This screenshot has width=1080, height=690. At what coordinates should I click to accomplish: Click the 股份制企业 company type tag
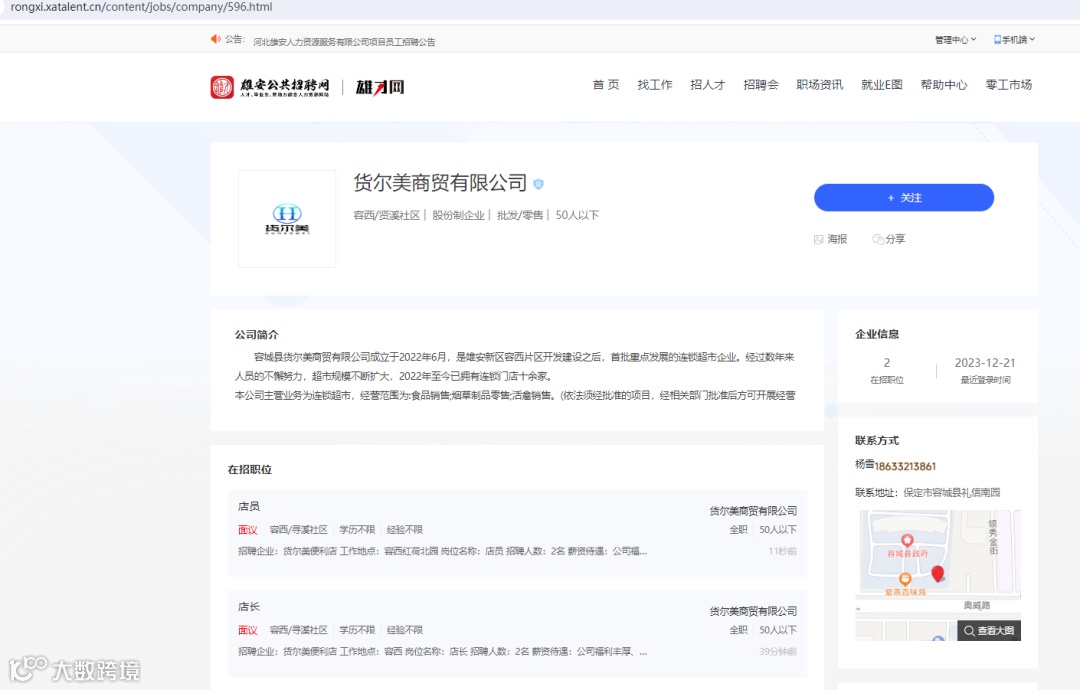coord(458,216)
